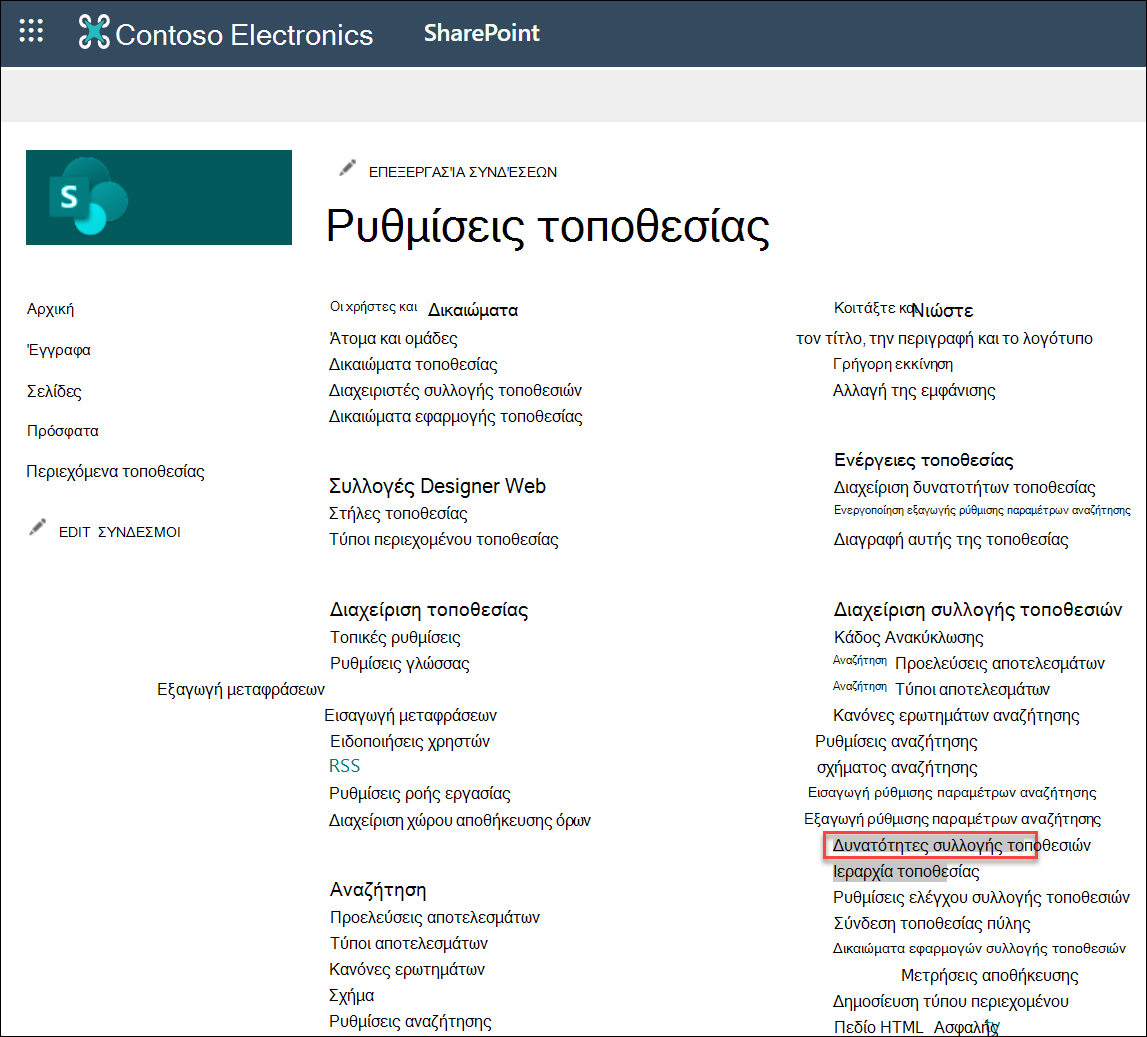
Task: Click pencil icon beside ΕΠΕΞΕΡΓΑΣΊΑ ΣΥΝΔΈΣΕΩΝ
Action: tap(347, 169)
